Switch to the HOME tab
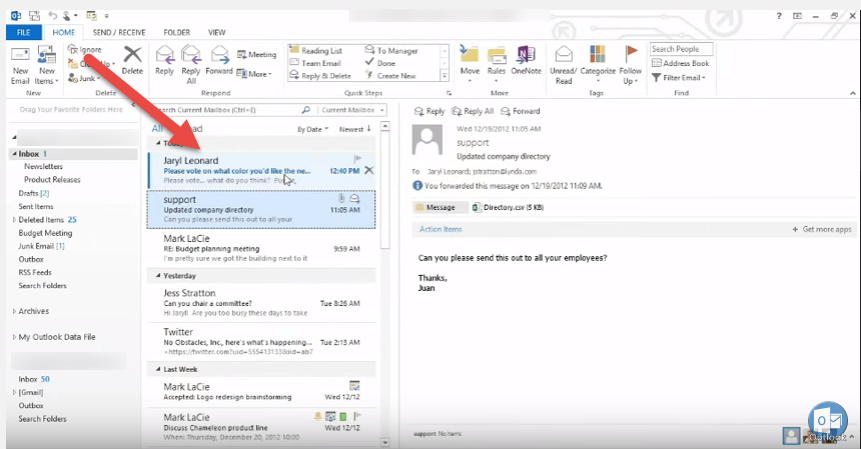 [x=64, y=32]
